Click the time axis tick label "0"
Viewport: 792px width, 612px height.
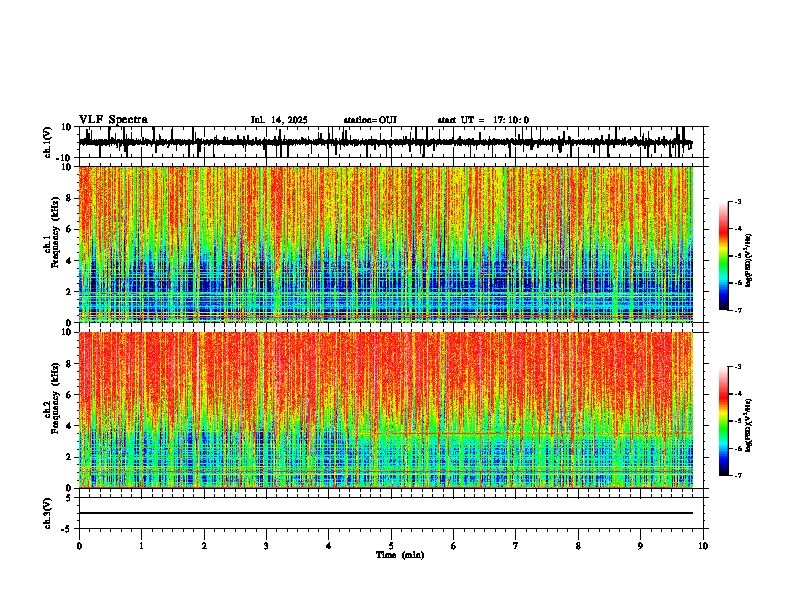pyautogui.click(x=79, y=546)
